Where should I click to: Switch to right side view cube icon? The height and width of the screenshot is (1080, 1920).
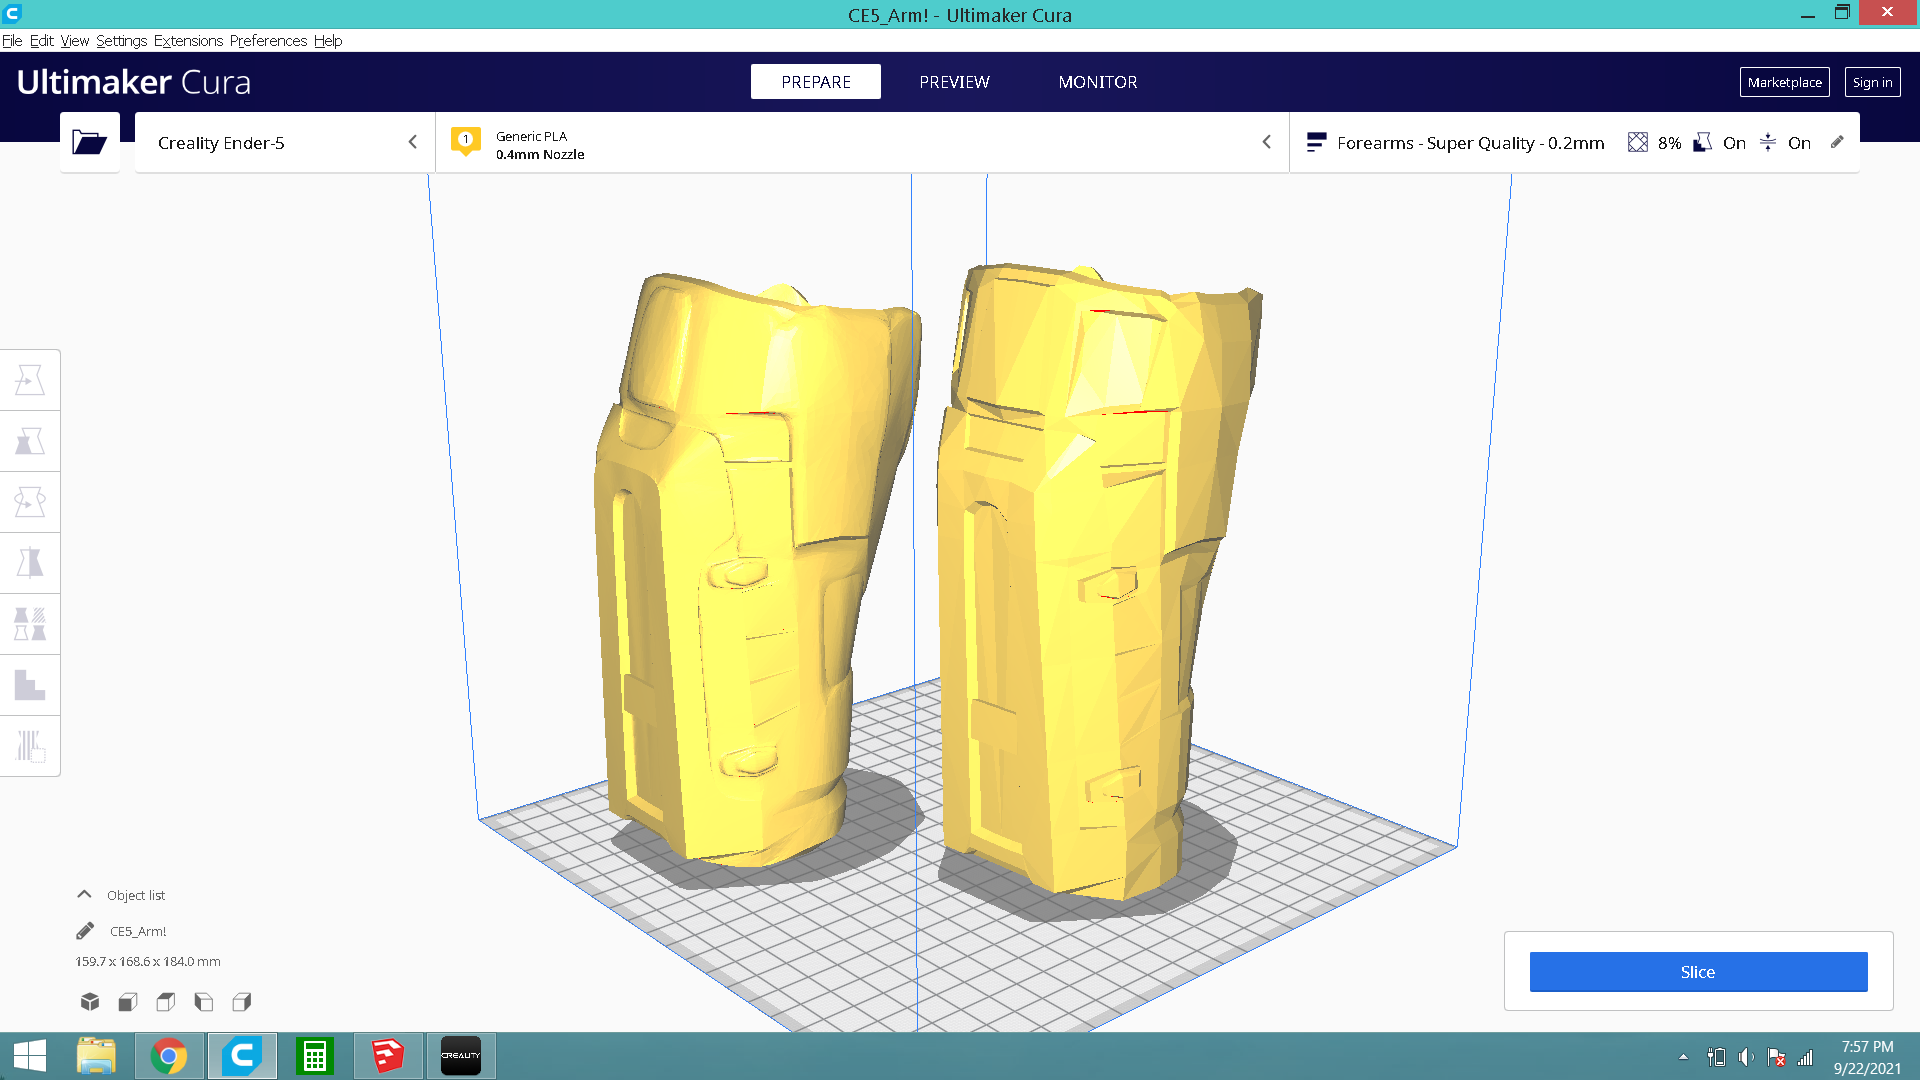pyautogui.click(x=242, y=1001)
